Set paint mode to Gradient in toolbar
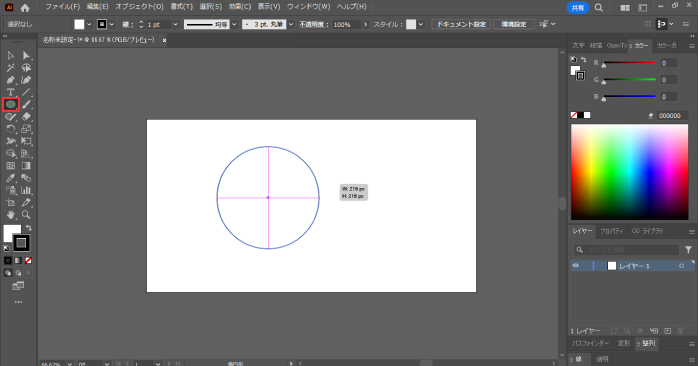This screenshot has width=698, height=366. pyautogui.click(x=18, y=260)
